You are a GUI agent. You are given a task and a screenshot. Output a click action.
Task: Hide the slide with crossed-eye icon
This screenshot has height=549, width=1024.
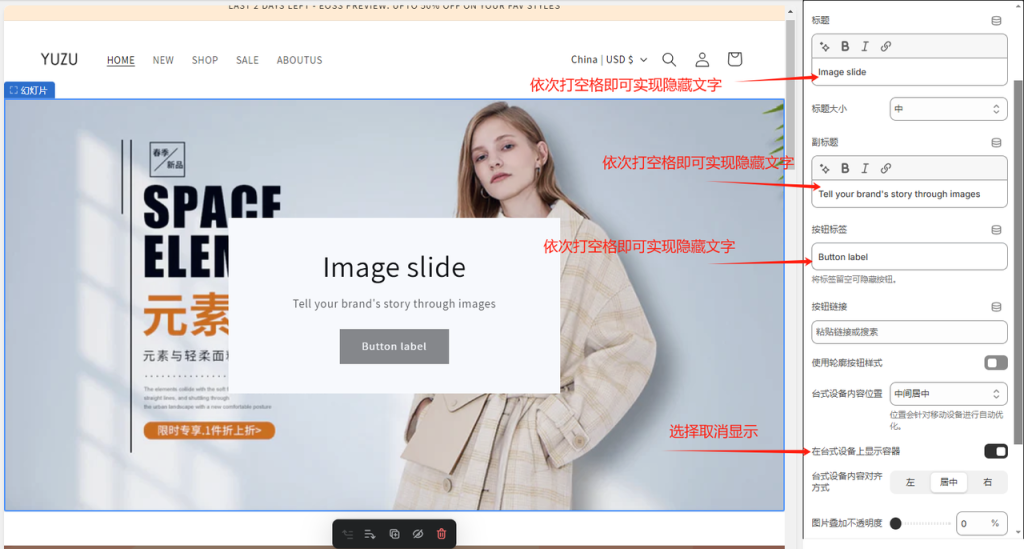coord(418,534)
